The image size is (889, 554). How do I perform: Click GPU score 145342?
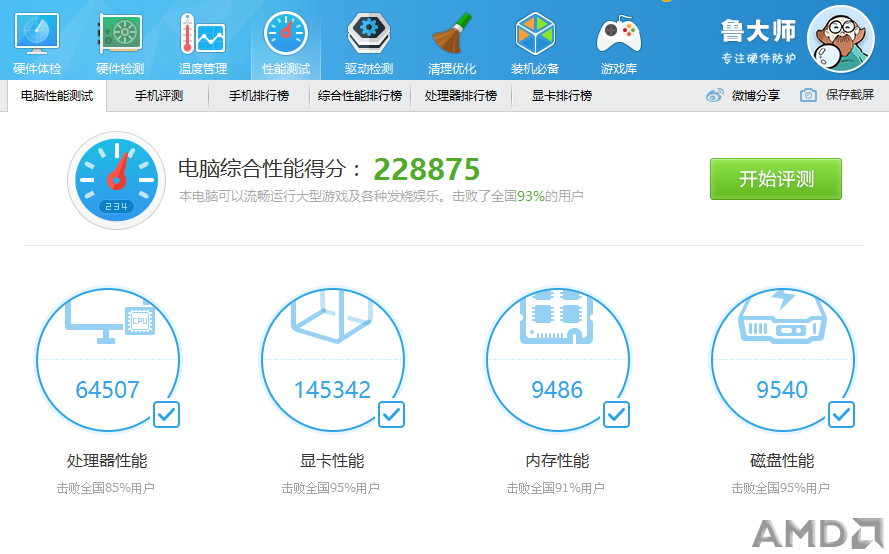[332, 390]
